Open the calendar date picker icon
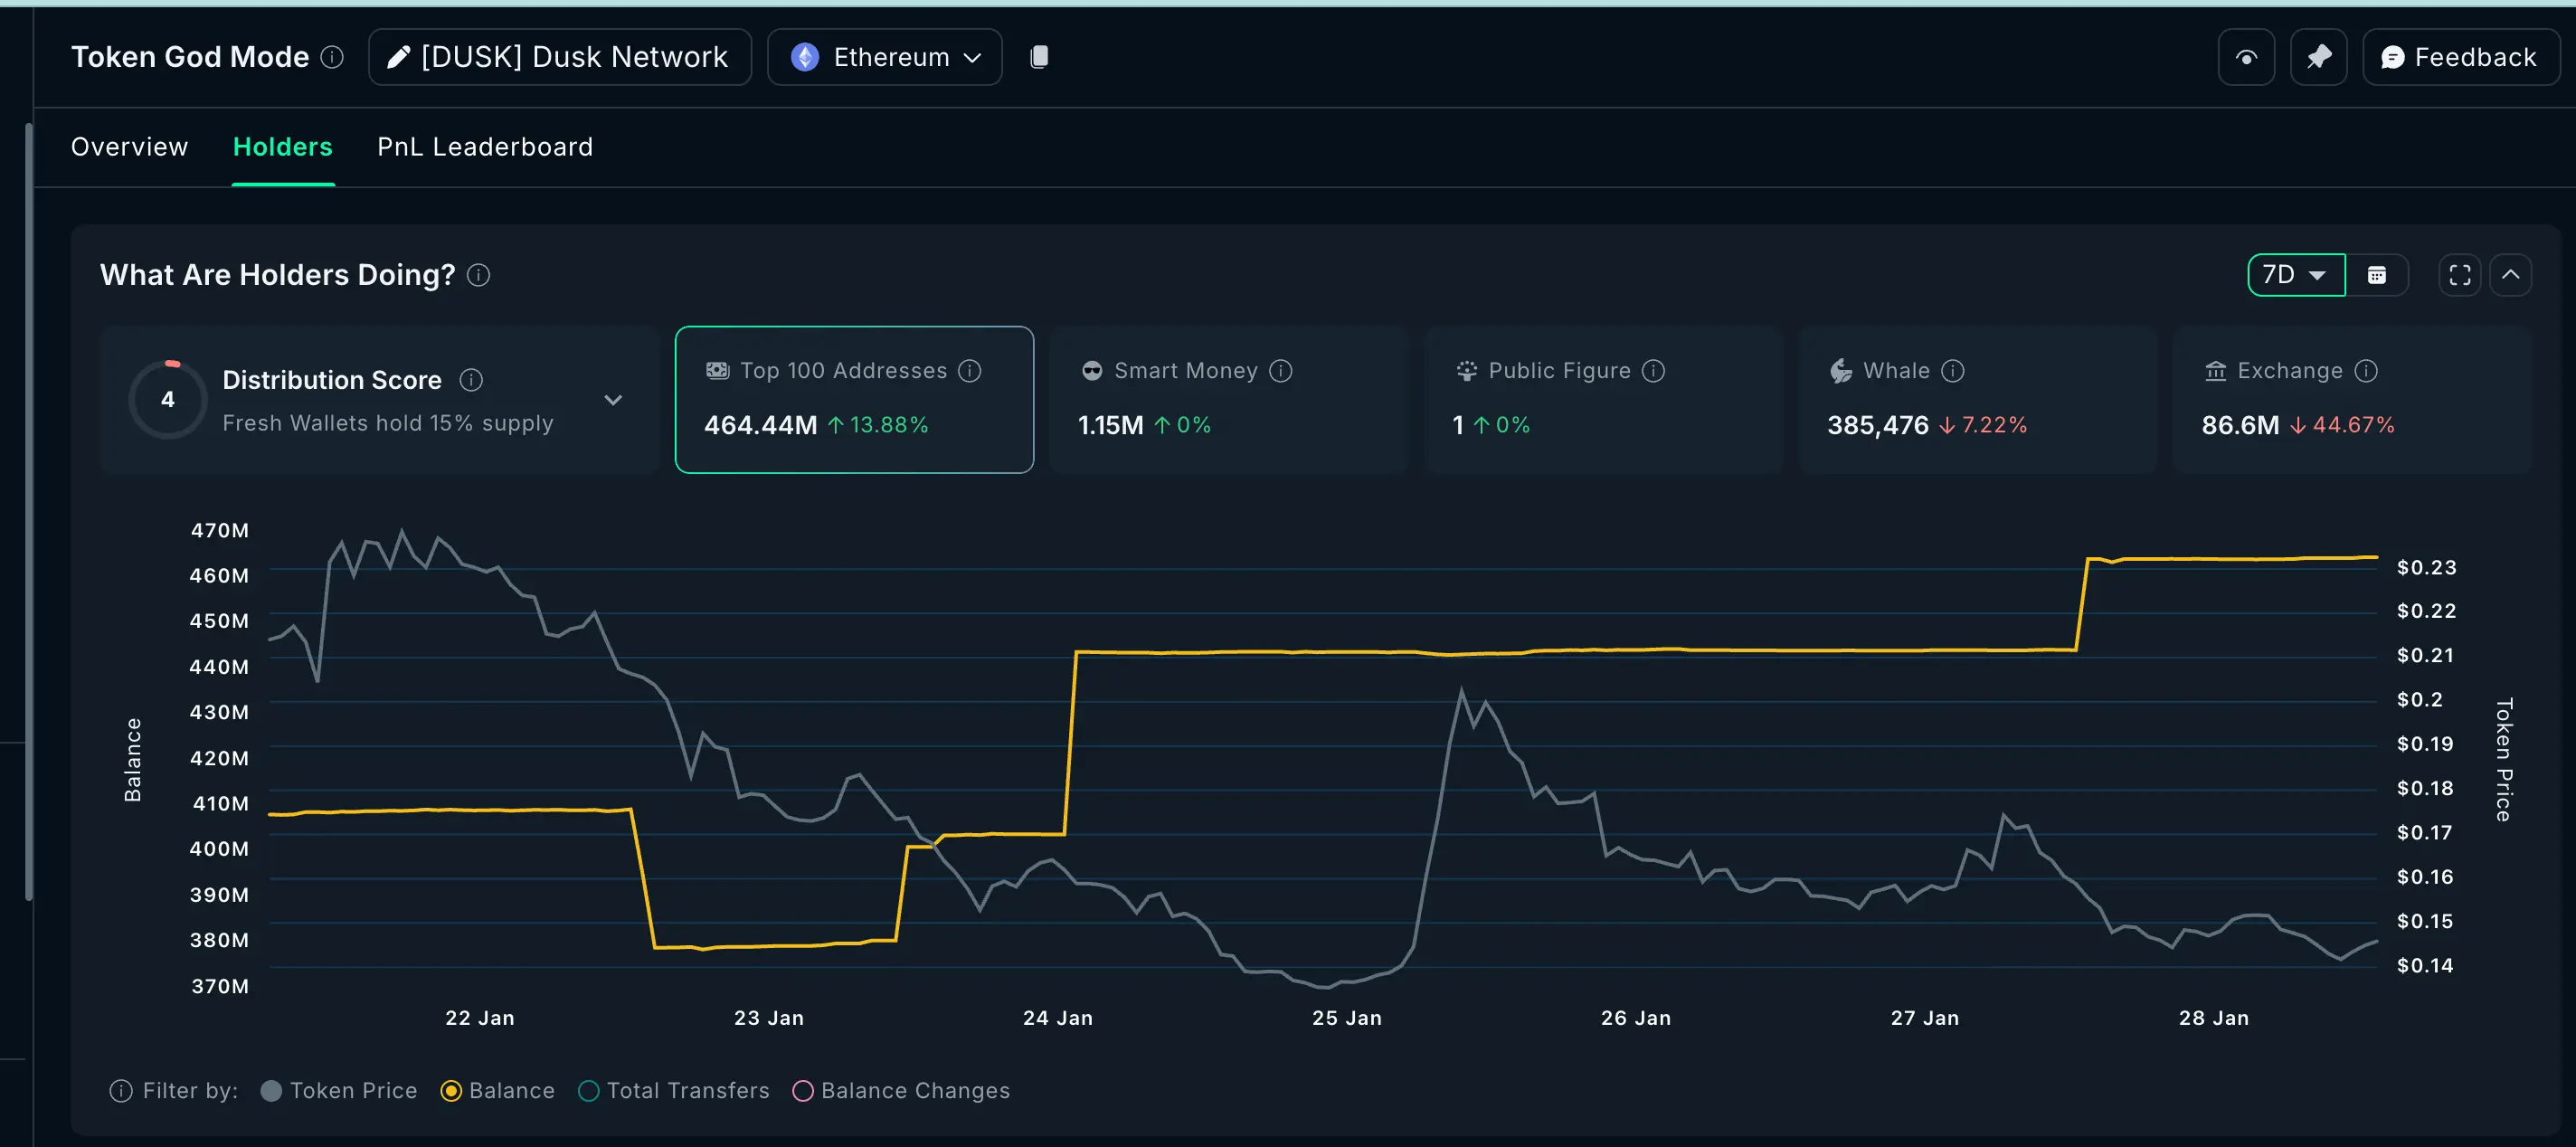This screenshot has height=1147, width=2576. tap(2377, 275)
